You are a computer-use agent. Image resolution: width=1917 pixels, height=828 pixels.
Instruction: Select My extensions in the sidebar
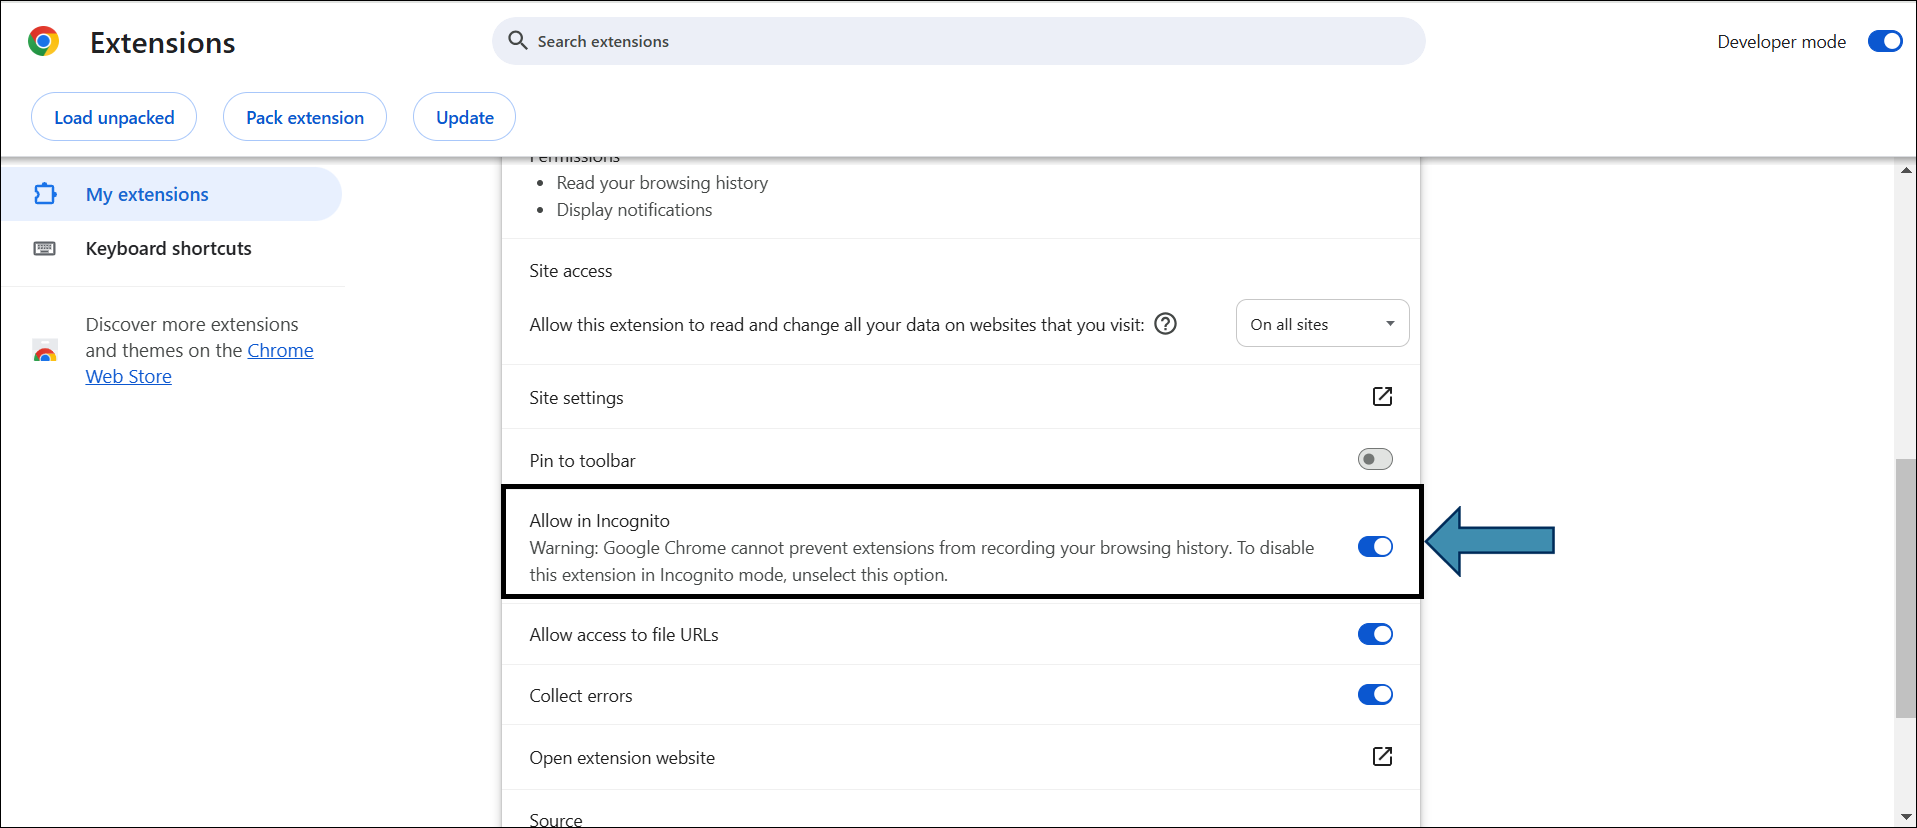(147, 194)
